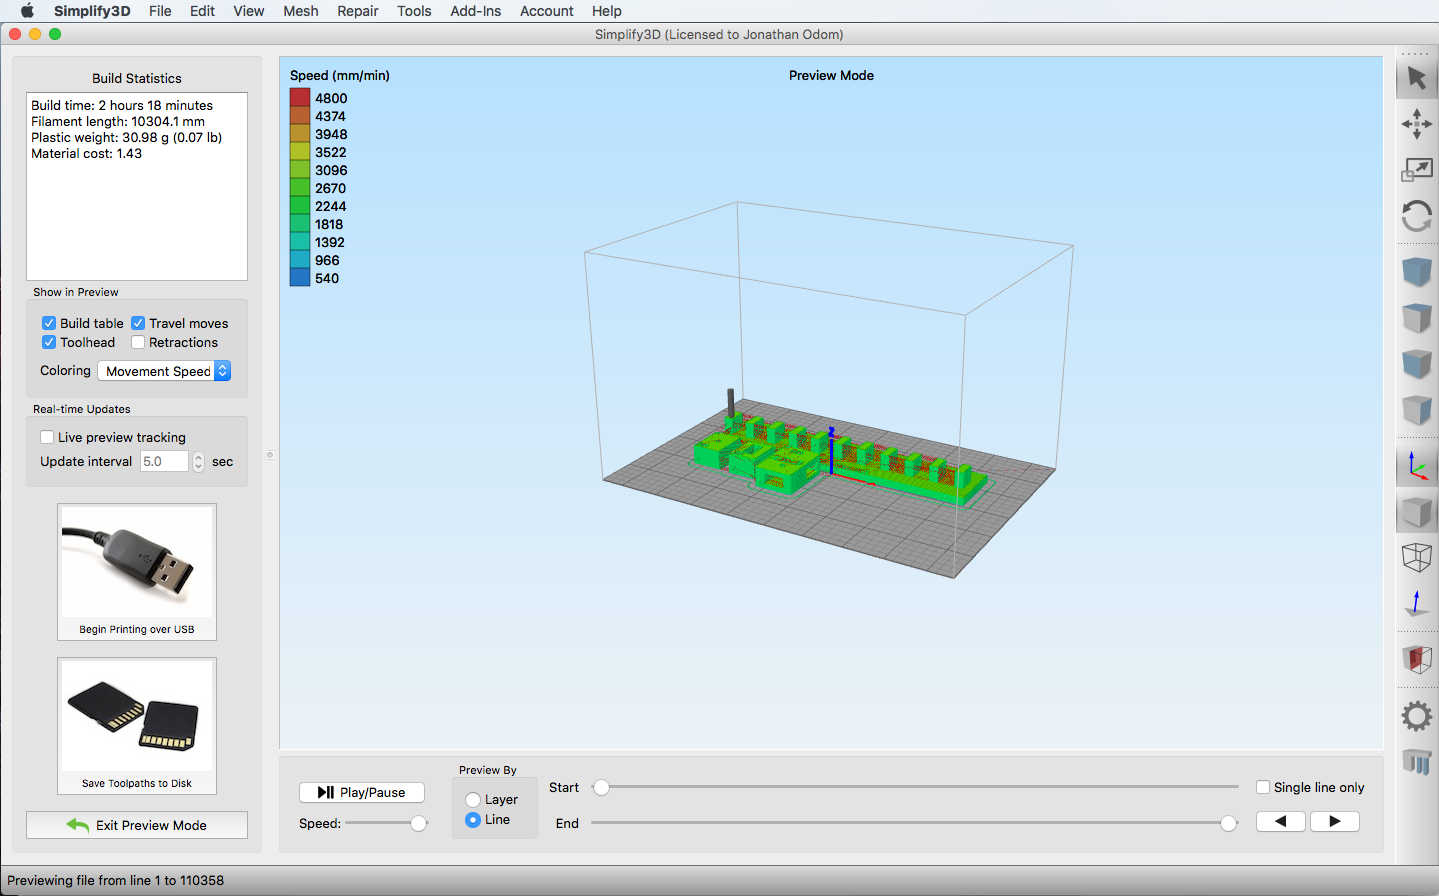Open the Add-Ins menu

pyautogui.click(x=475, y=11)
